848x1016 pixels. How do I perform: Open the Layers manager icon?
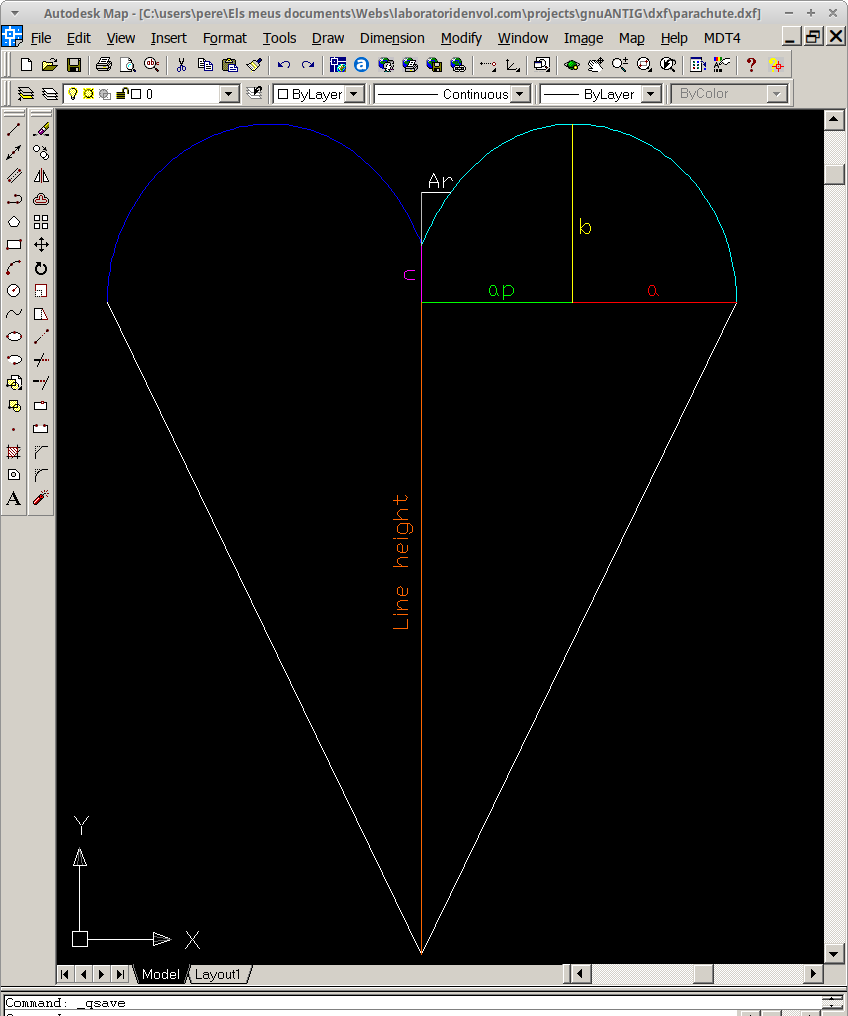[x=50, y=94]
